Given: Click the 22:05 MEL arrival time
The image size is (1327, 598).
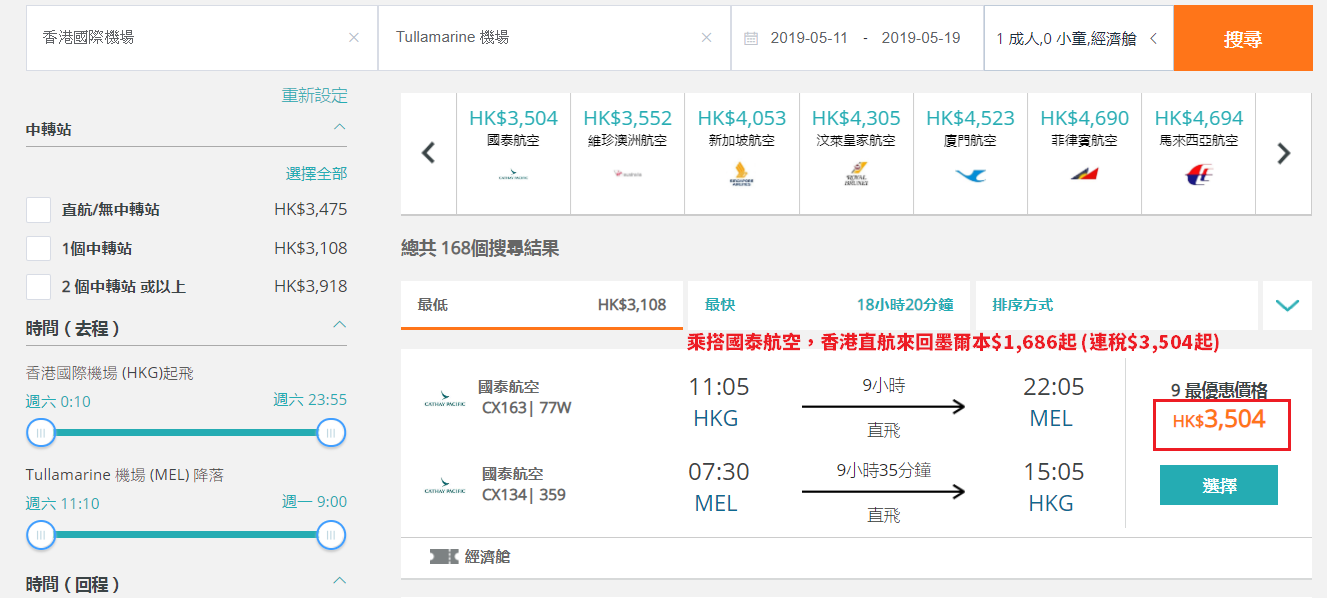Looking at the screenshot, I should point(1053,387).
